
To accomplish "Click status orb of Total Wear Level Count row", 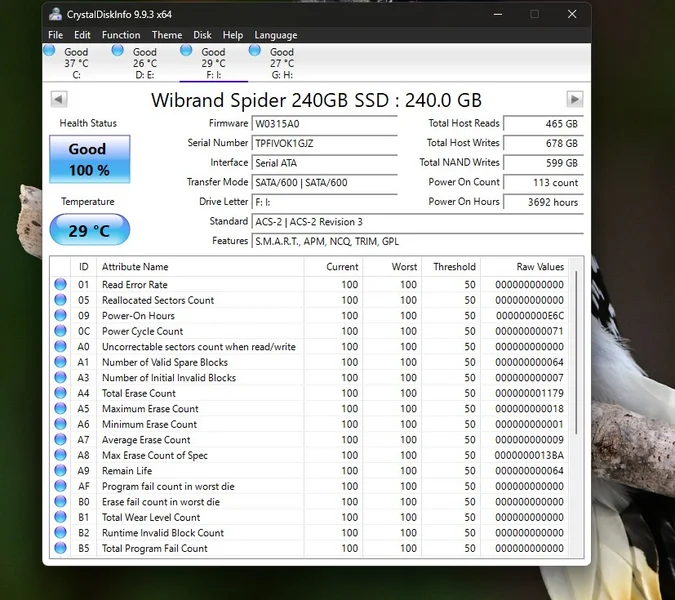I will pos(60,516).
